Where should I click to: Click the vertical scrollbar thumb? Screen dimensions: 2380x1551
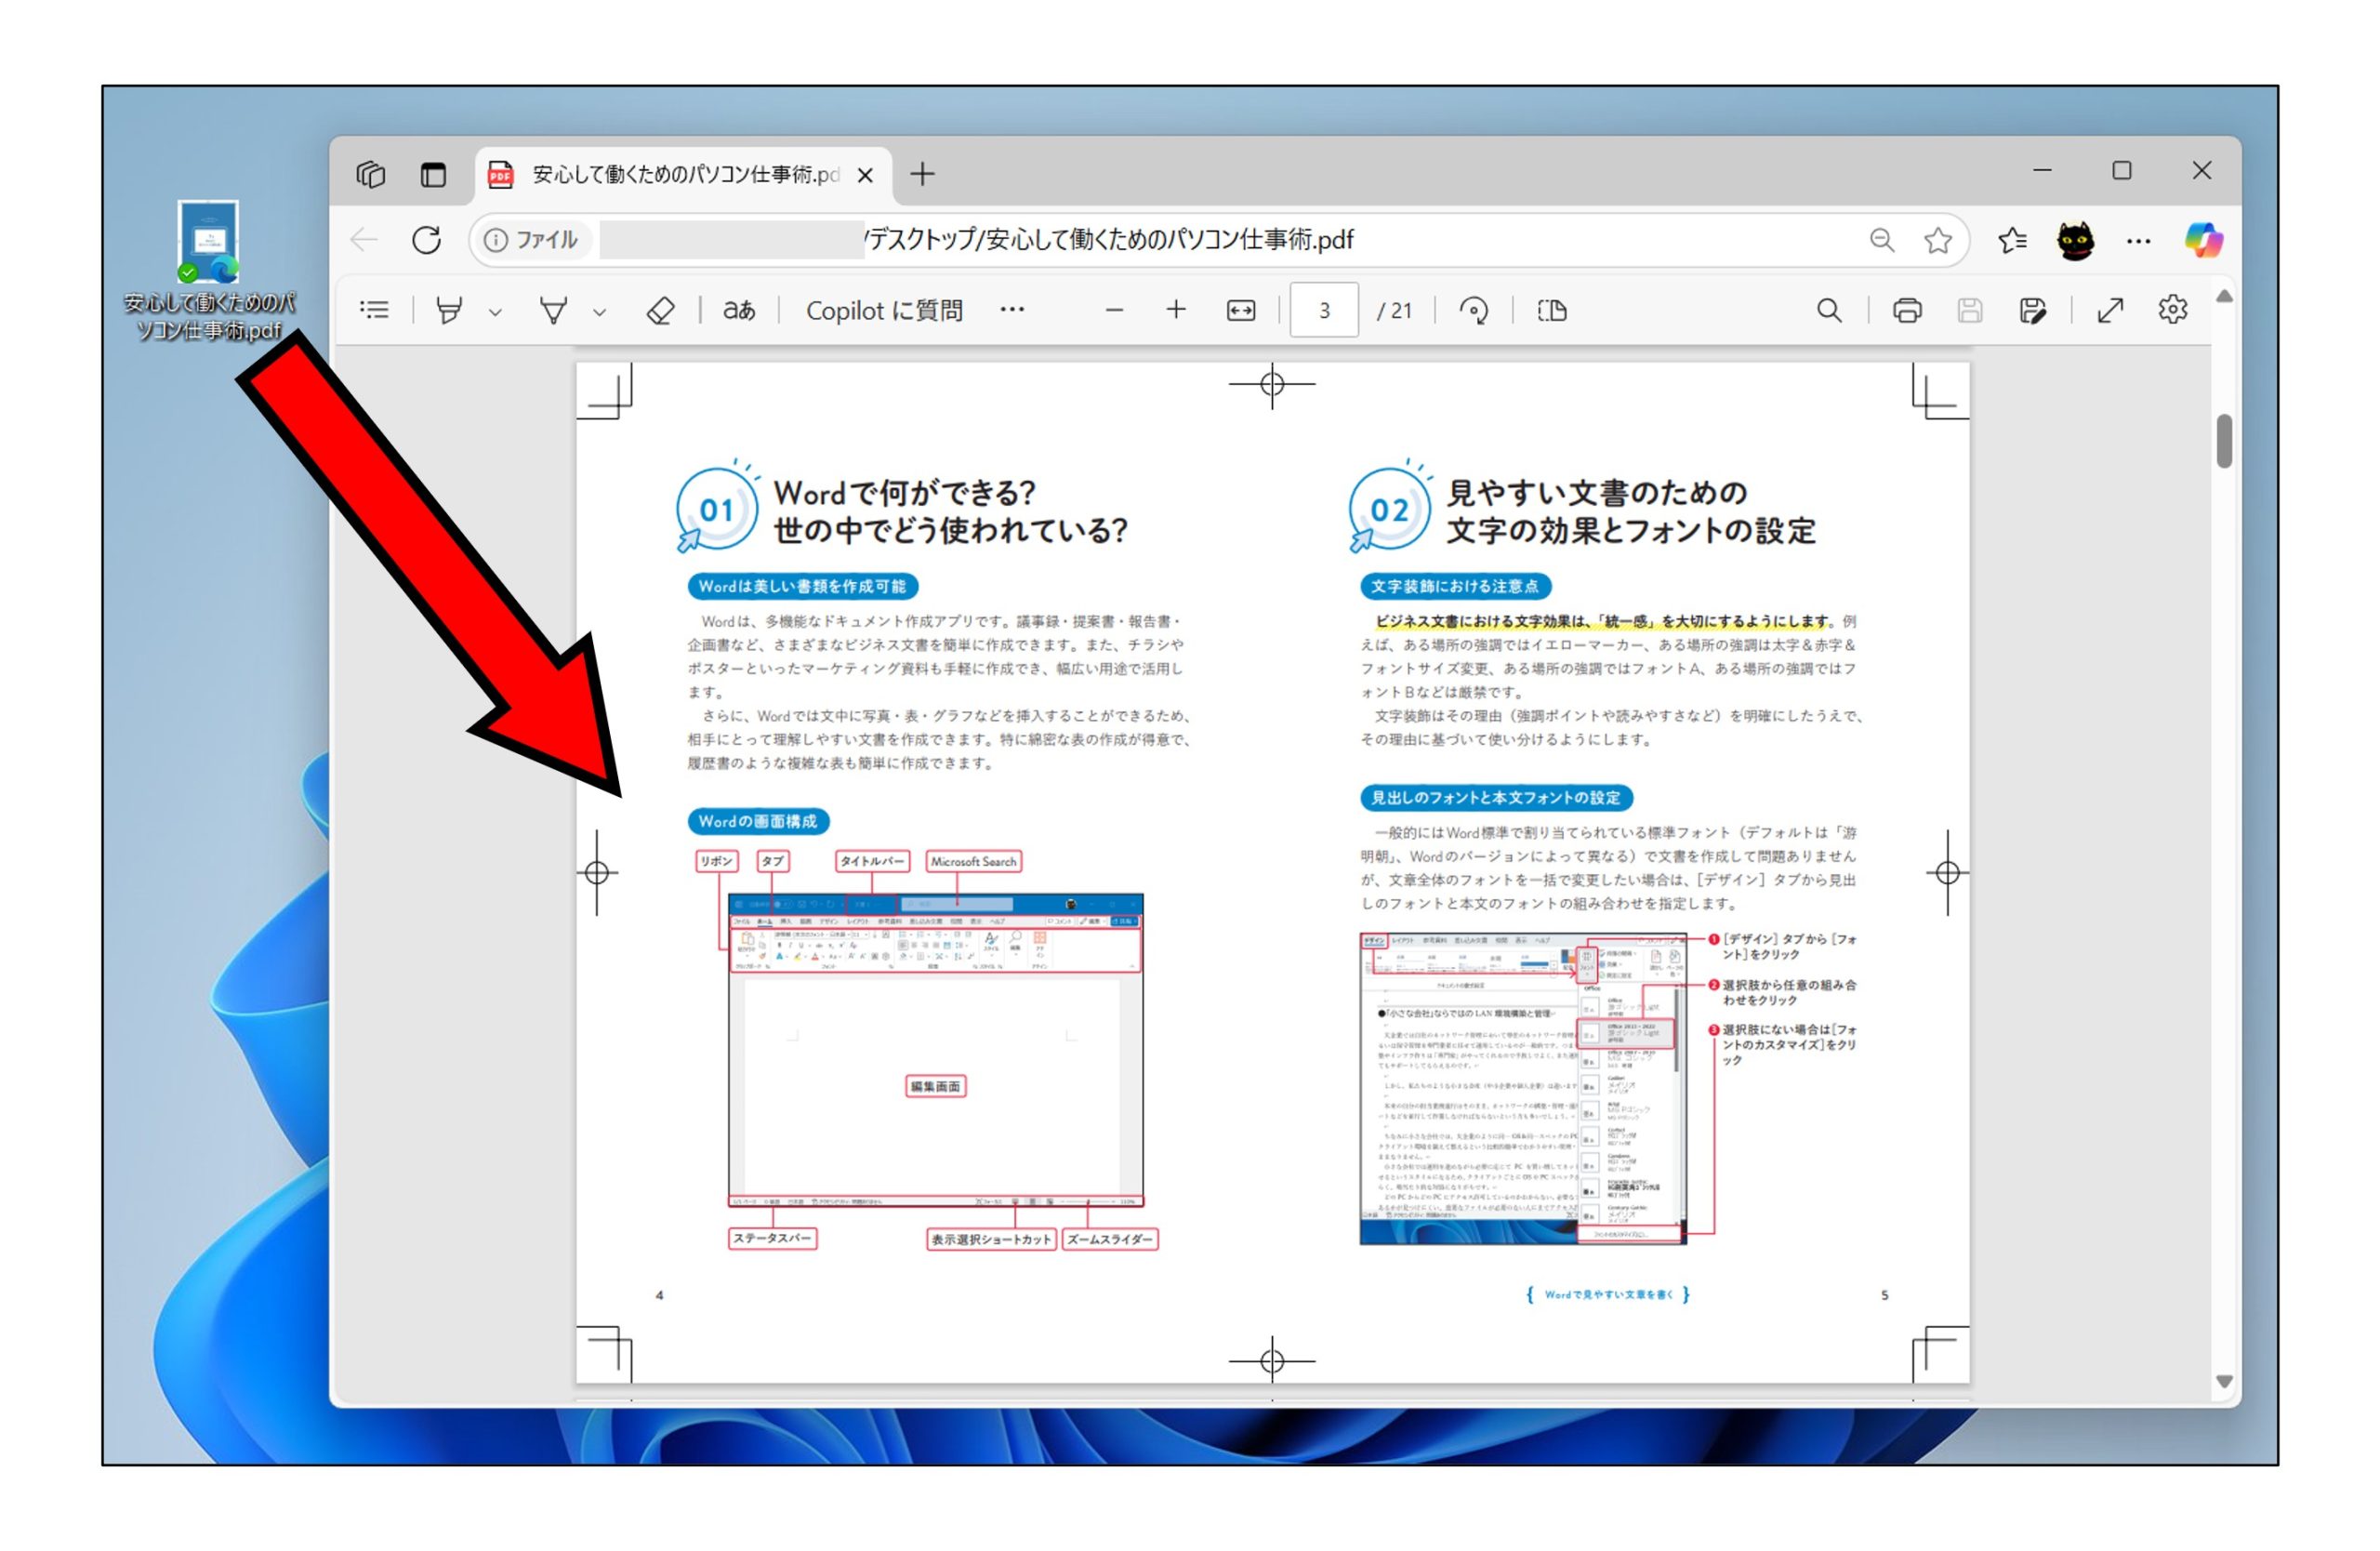click(x=2223, y=440)
